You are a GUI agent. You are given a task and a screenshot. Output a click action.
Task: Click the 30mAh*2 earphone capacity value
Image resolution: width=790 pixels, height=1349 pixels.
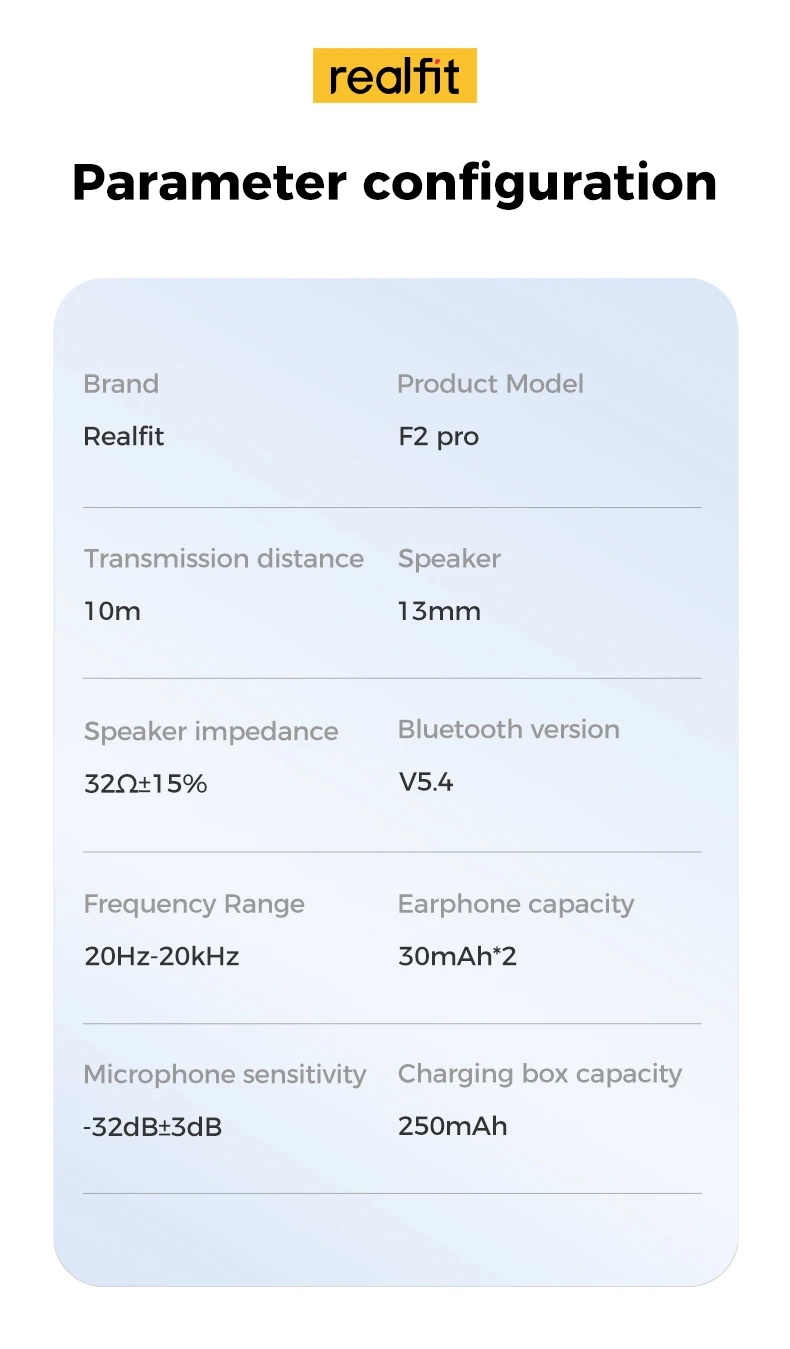tap(457, 957)
